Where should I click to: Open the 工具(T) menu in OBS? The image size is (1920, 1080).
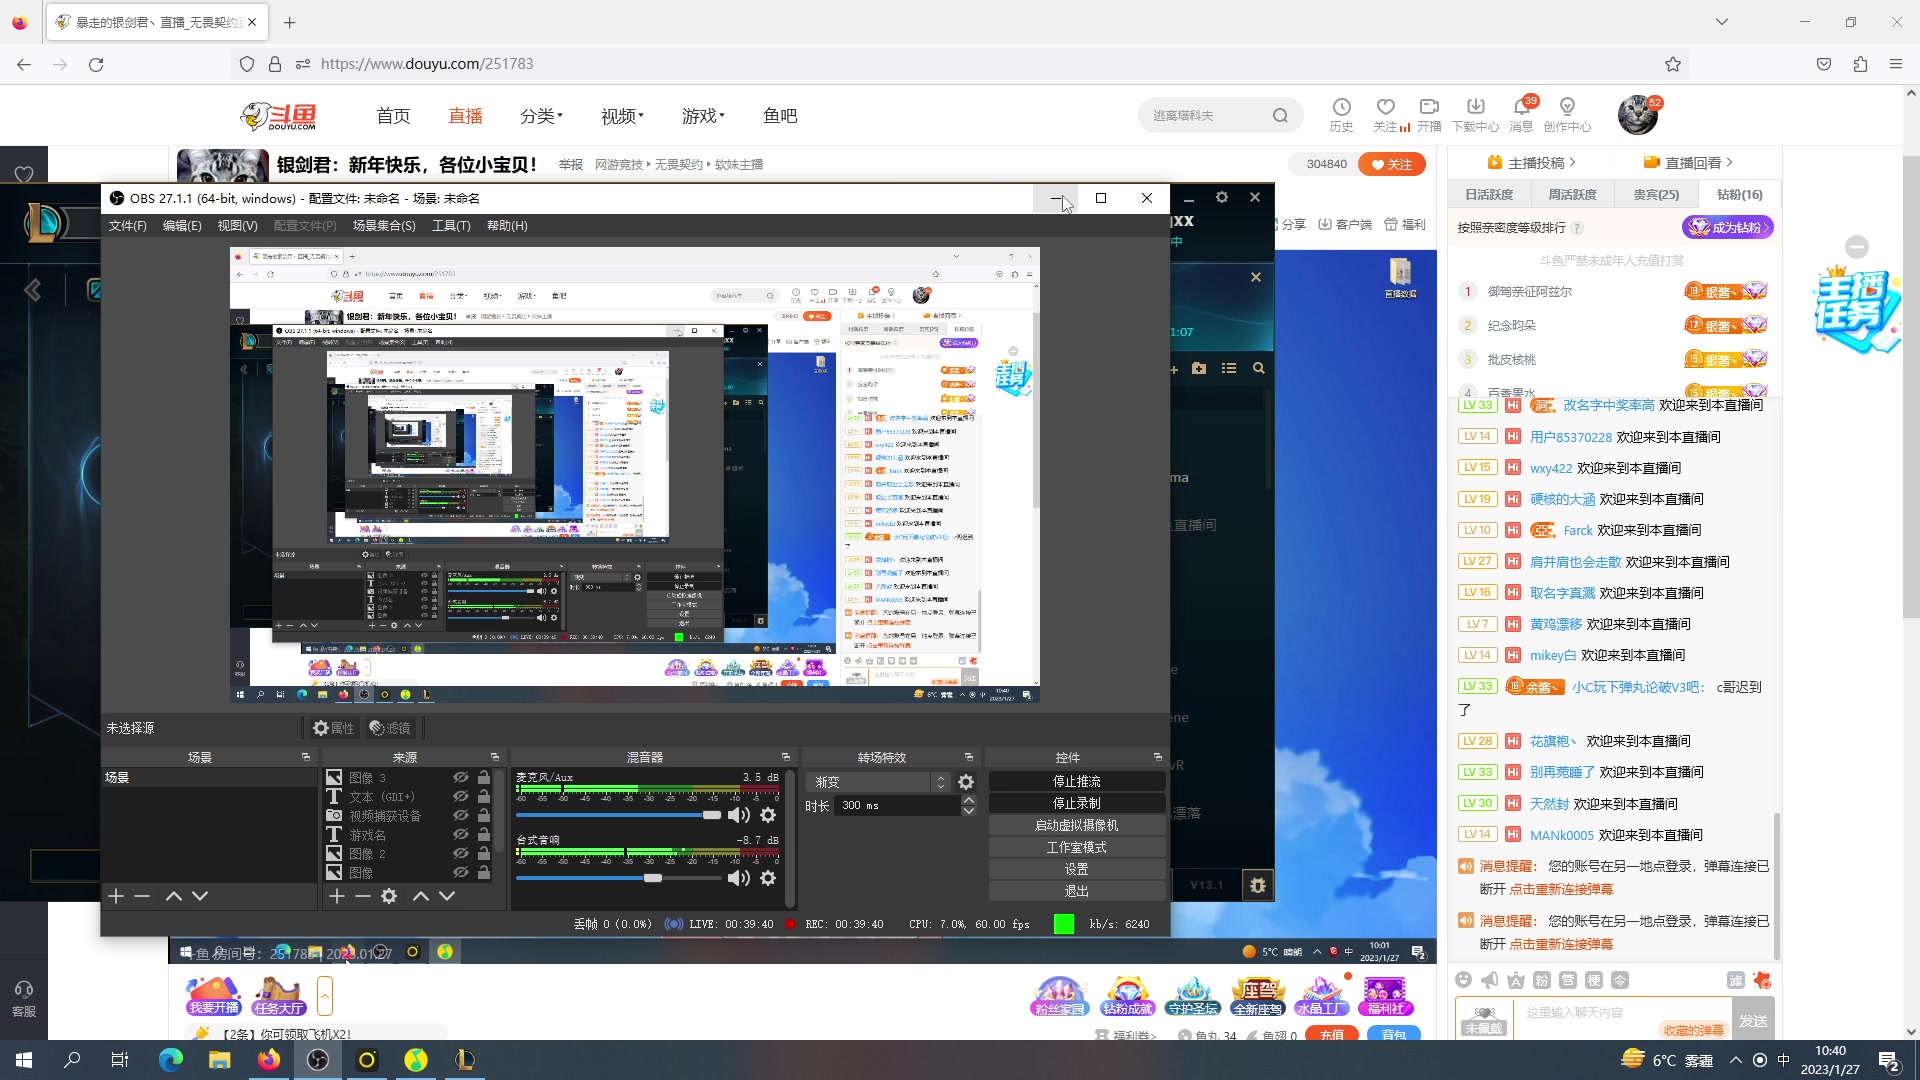pos(451,225)
